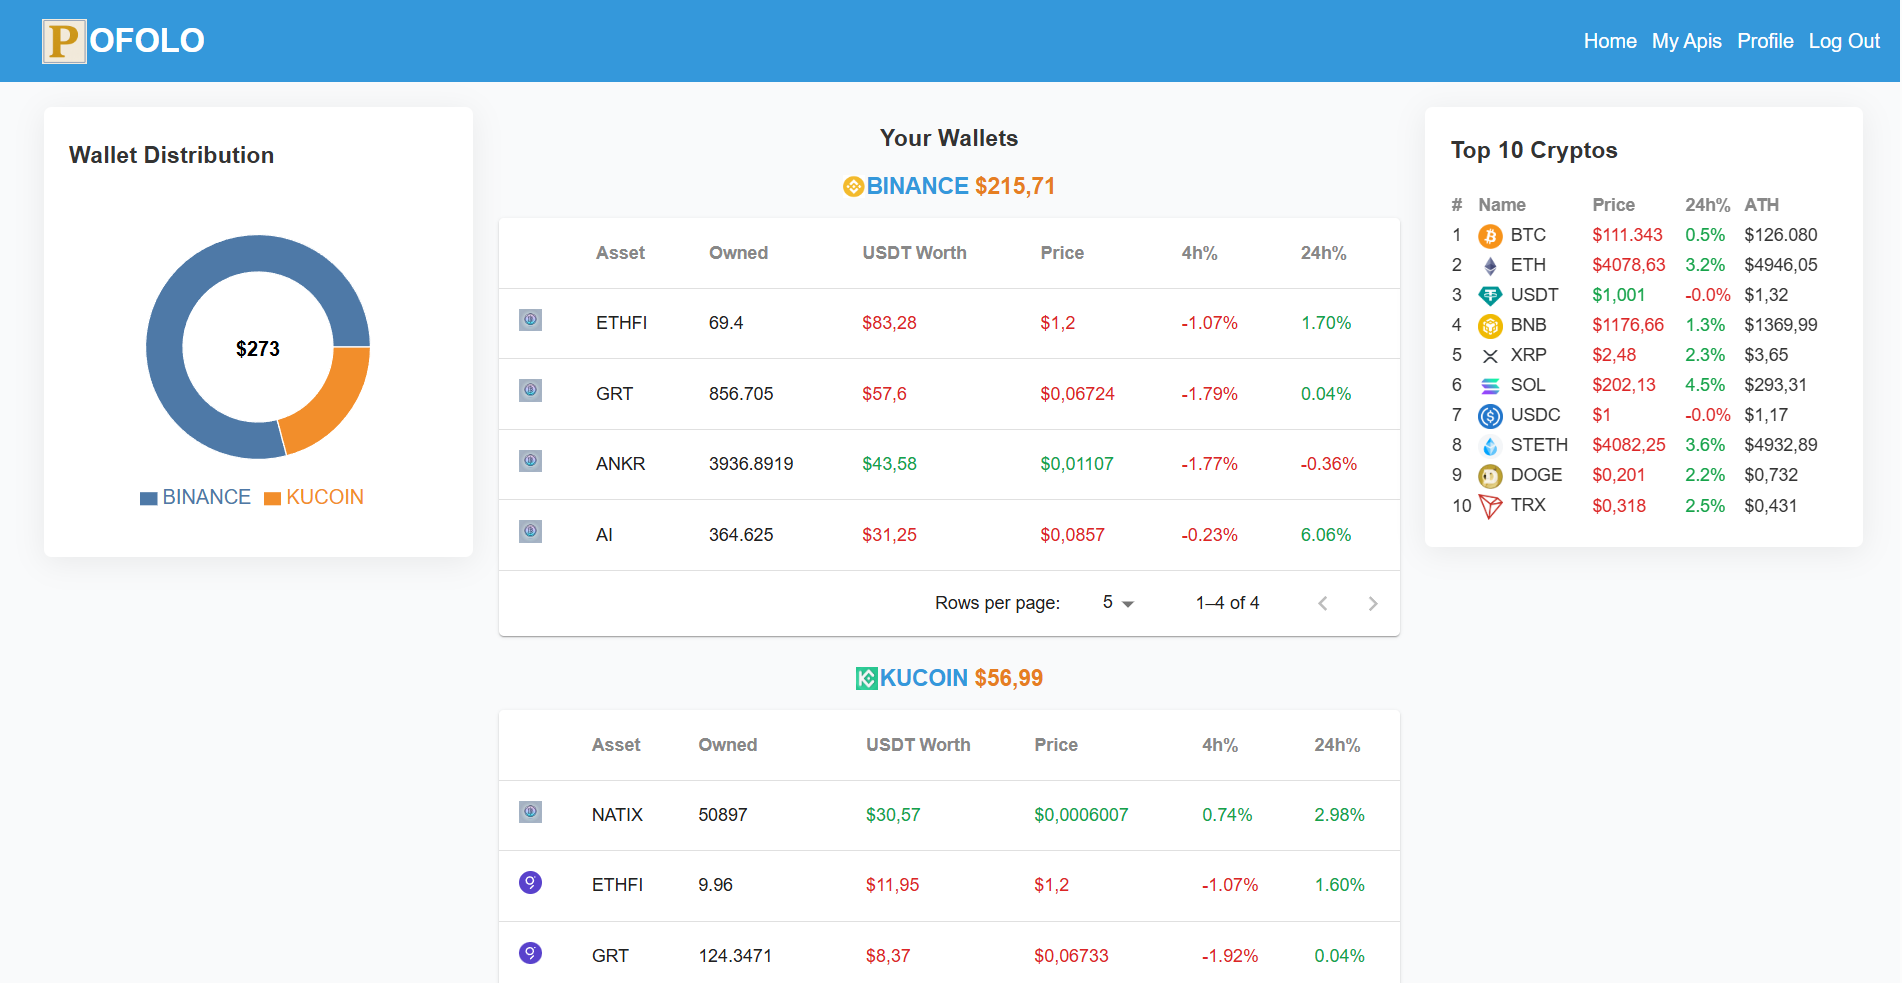Image resolution: width=1902 pixels, height=983 pixels.
Task: Click the GRT coin icon in Kucoin table
Action: point(530,952)
